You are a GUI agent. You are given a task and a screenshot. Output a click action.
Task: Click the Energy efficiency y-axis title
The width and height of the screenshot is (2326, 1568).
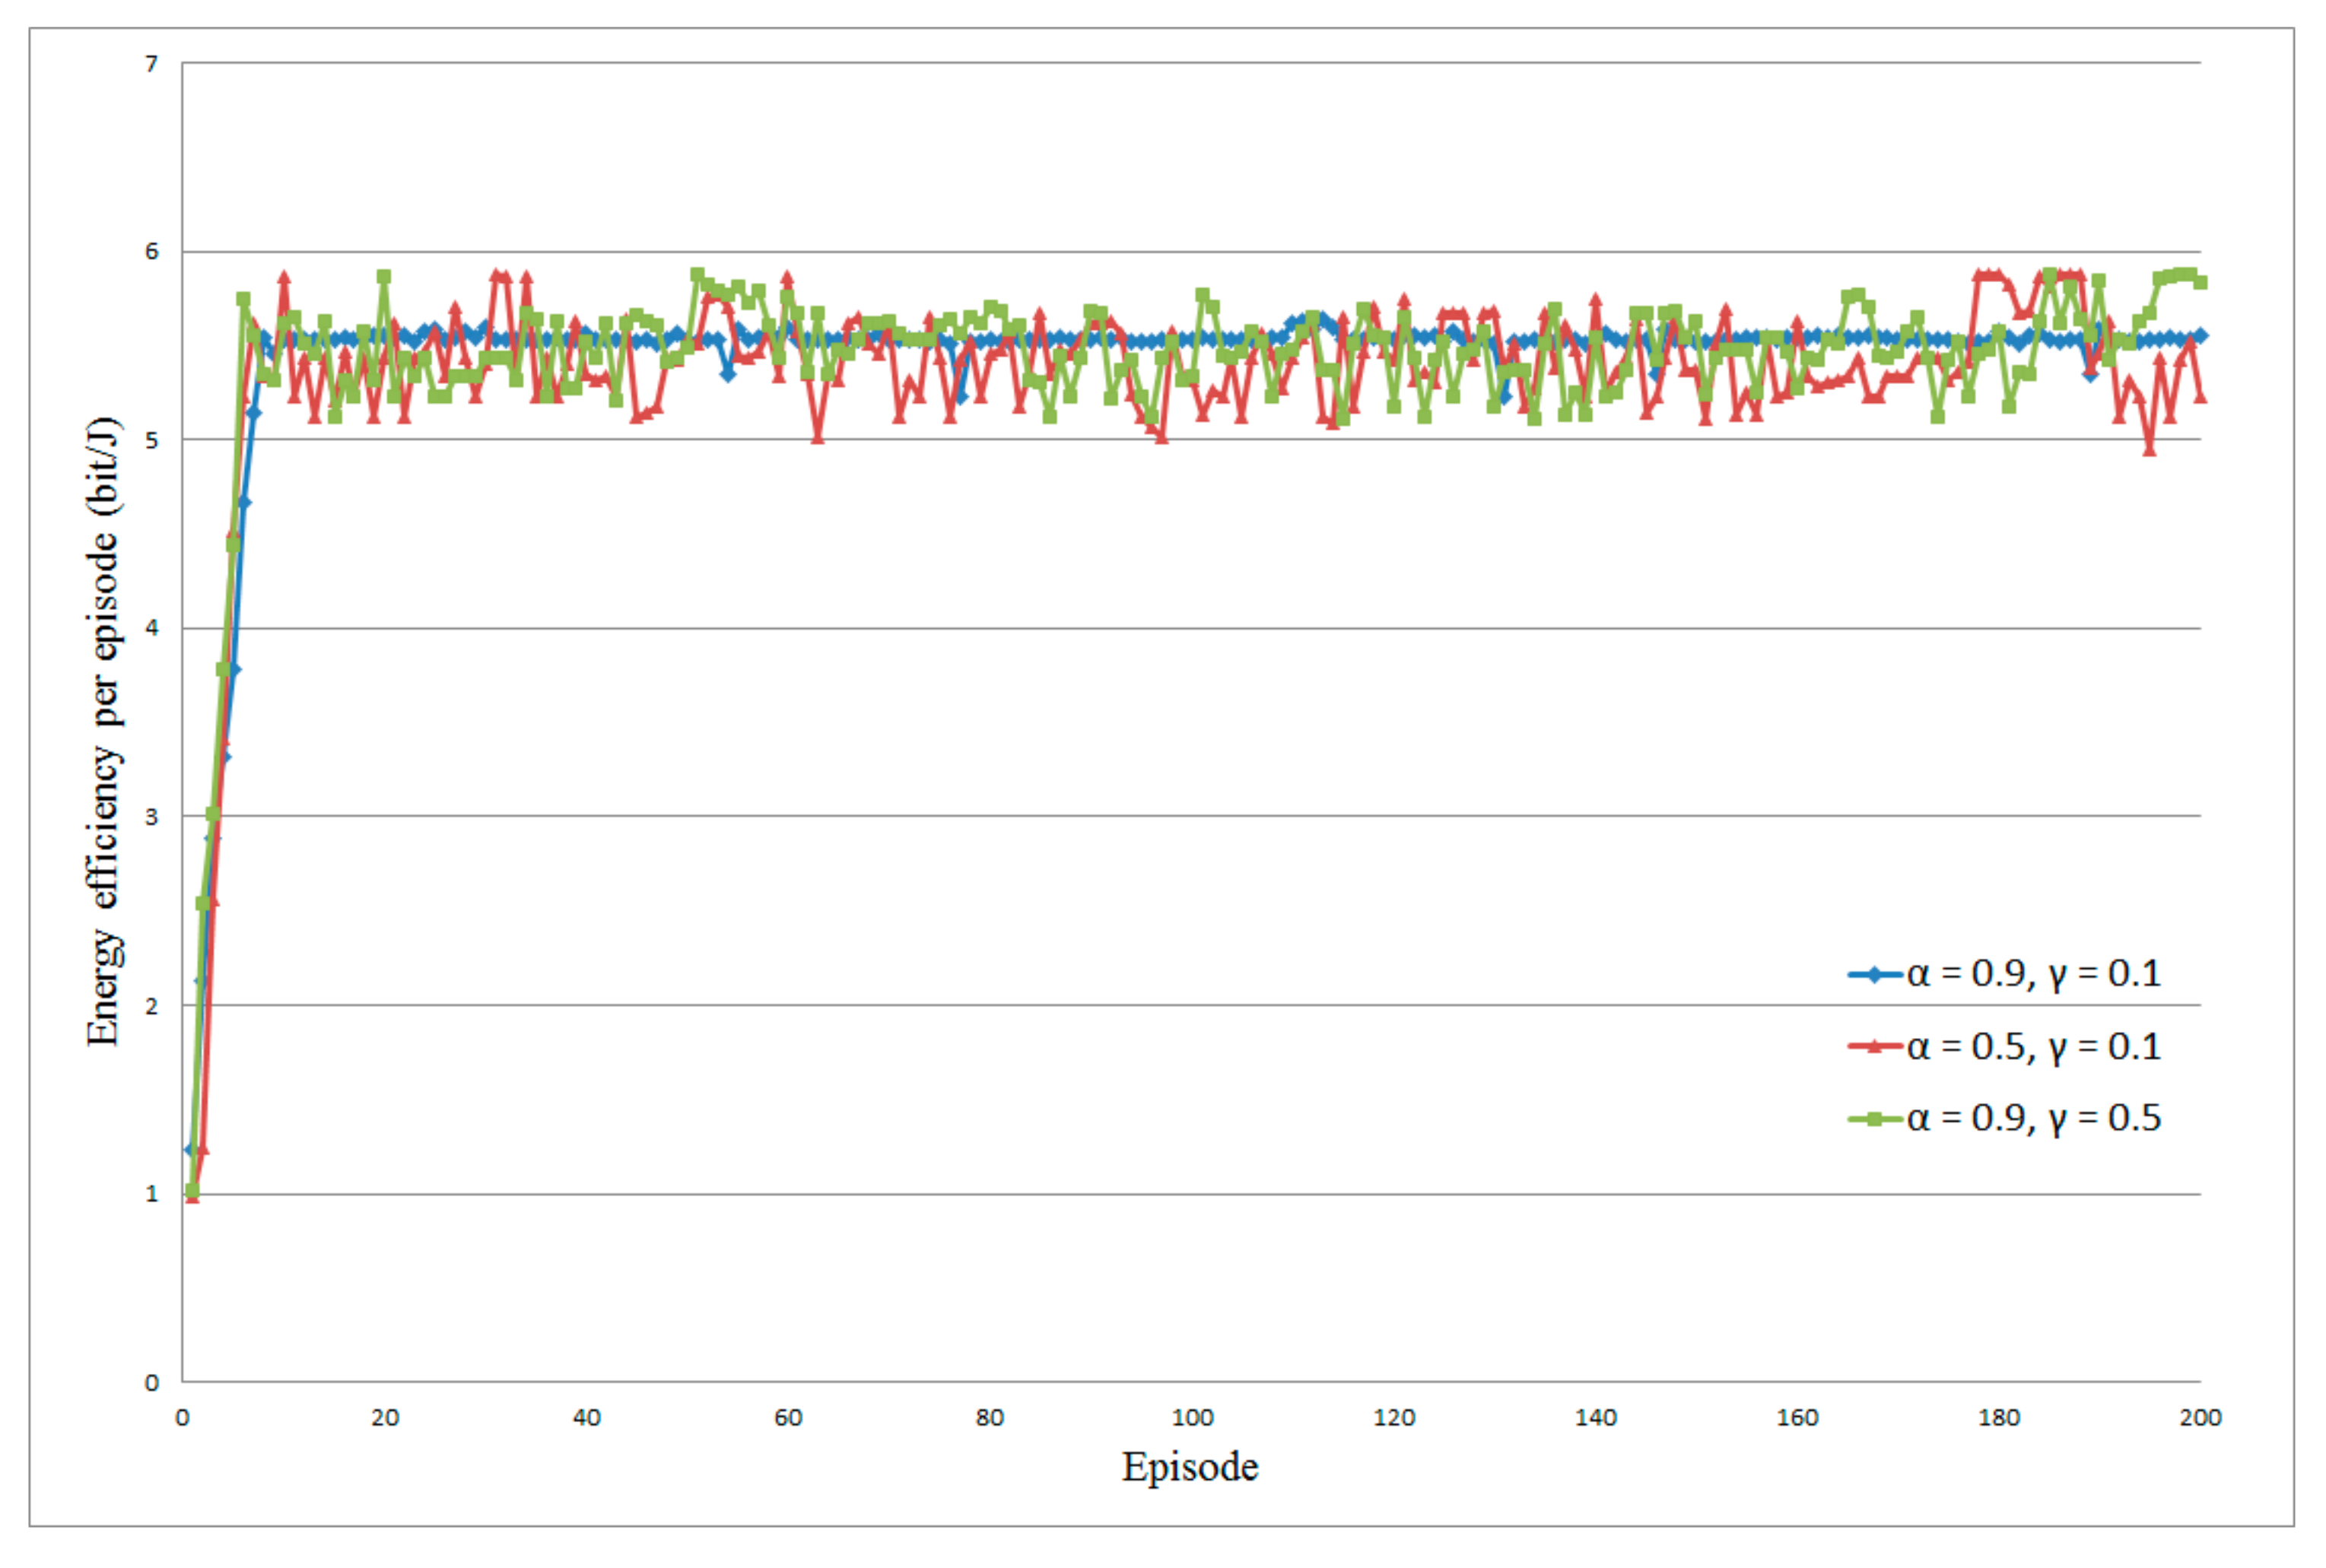point(103,731)
